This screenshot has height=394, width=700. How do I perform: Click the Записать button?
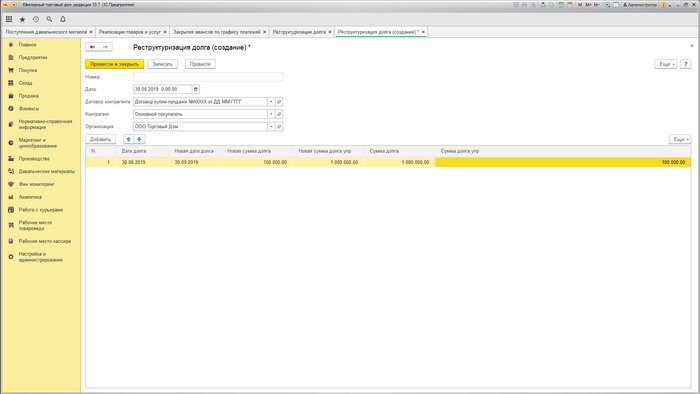pyautogui.click(x=162, y=64)
